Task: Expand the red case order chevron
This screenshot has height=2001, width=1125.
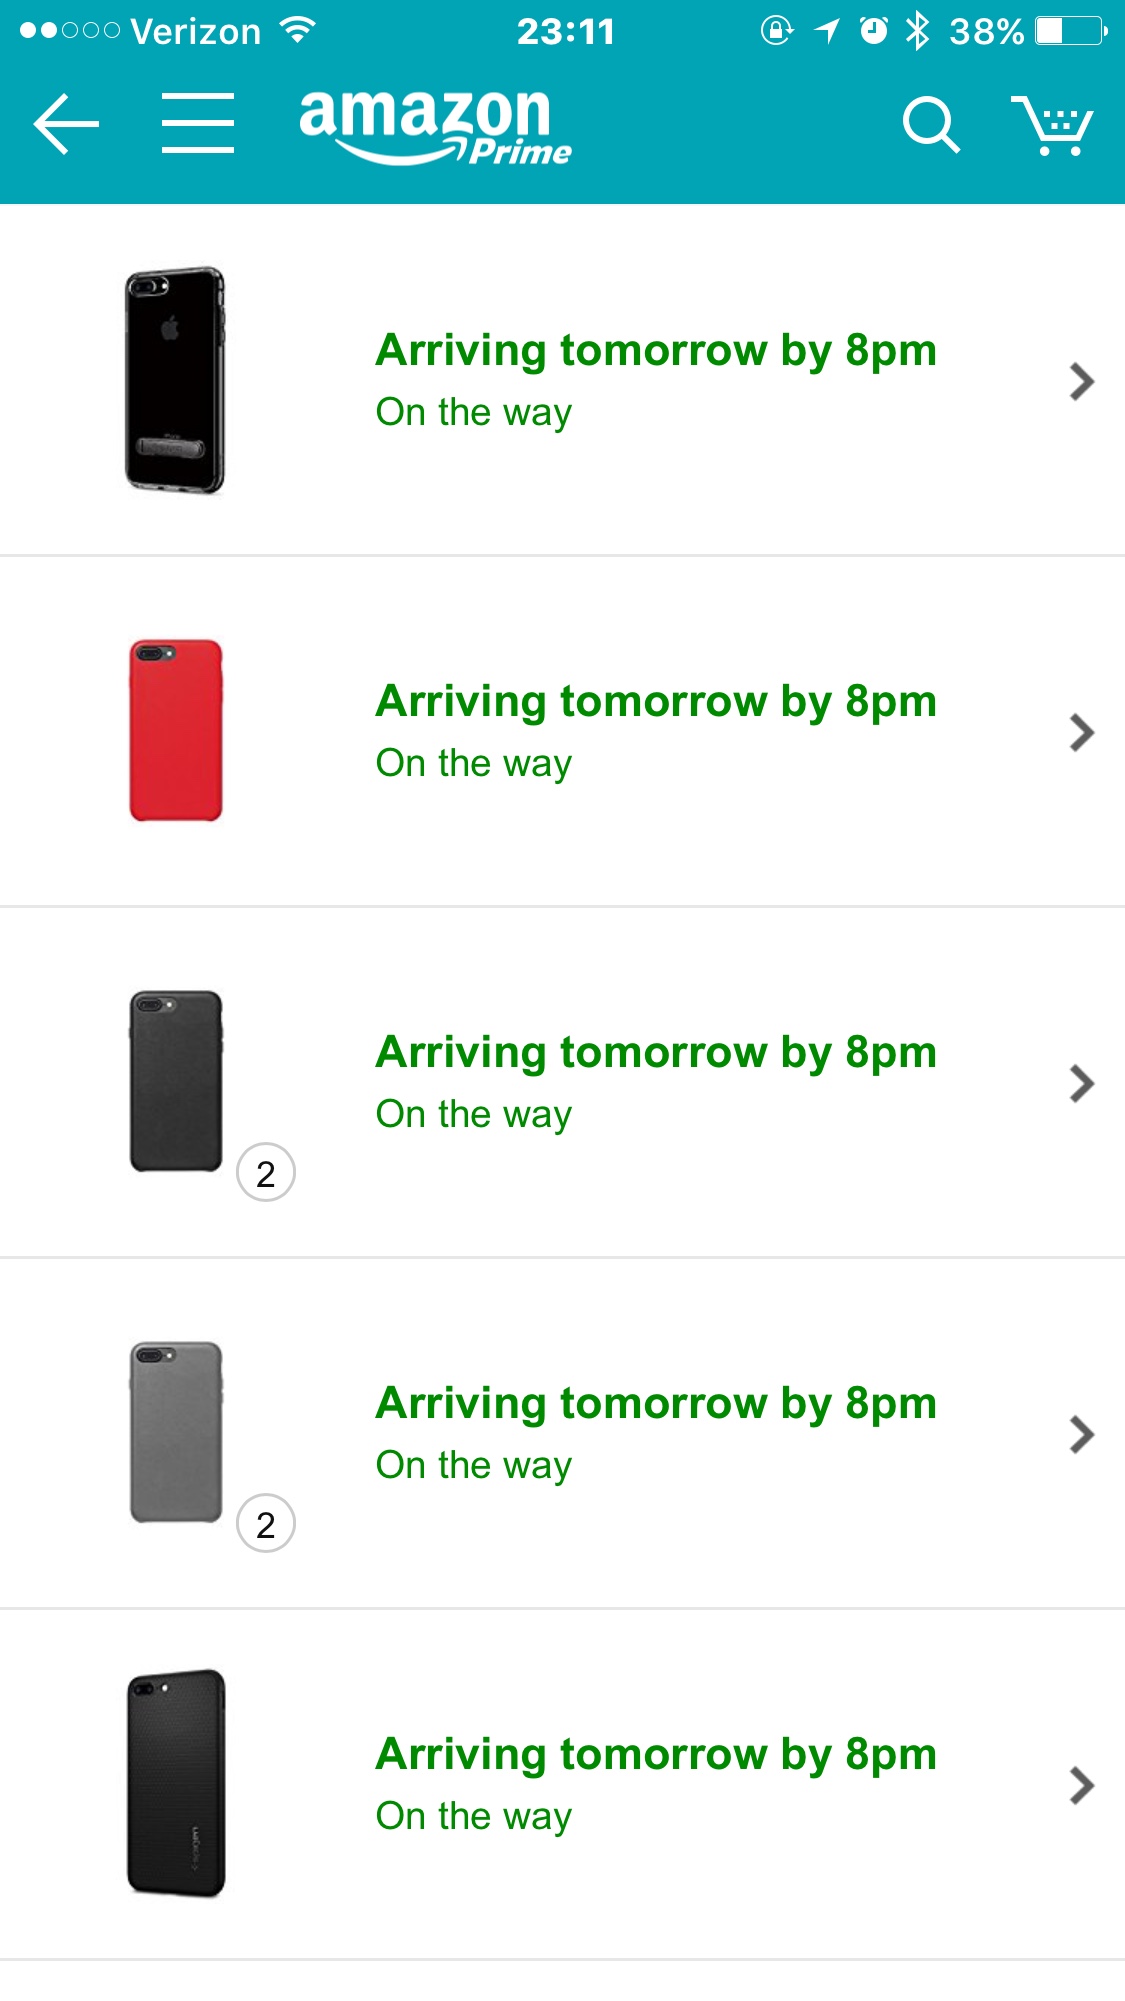Action: coord(1081,732)
